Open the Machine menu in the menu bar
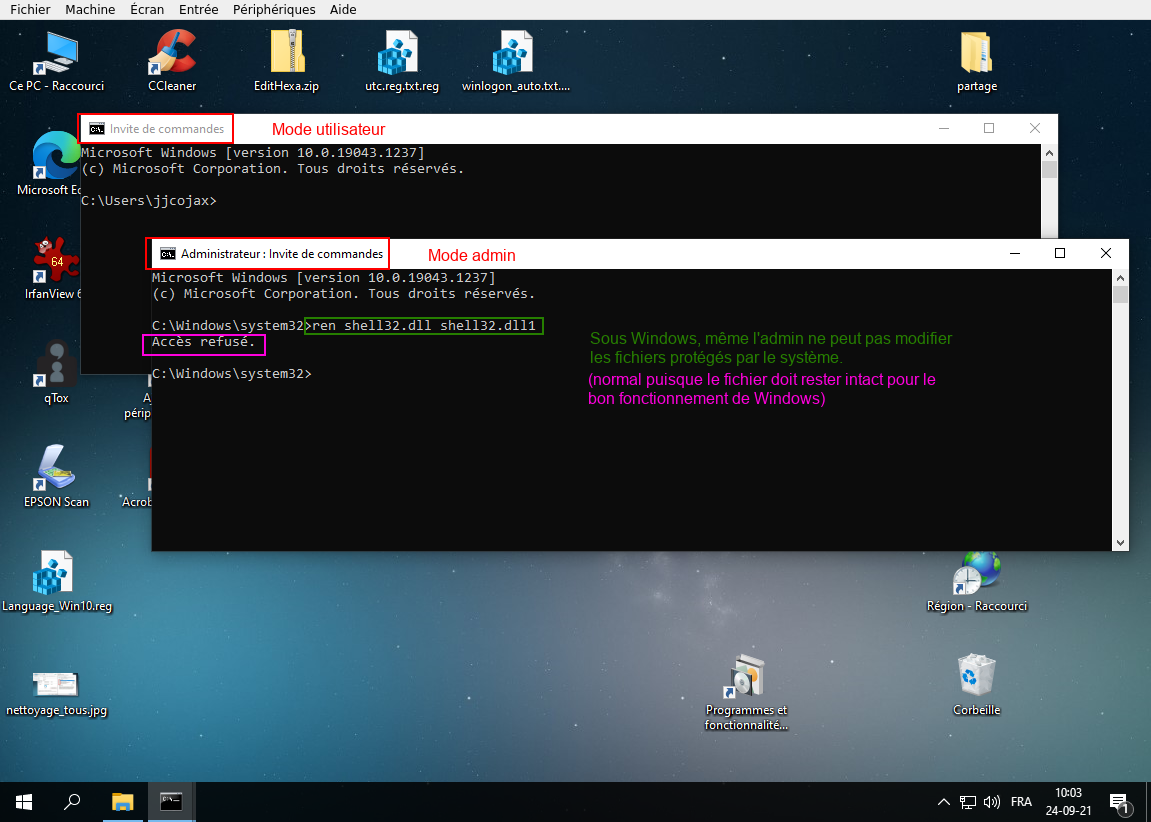This screenshot has height=822, width=1151. click(90, 9)
